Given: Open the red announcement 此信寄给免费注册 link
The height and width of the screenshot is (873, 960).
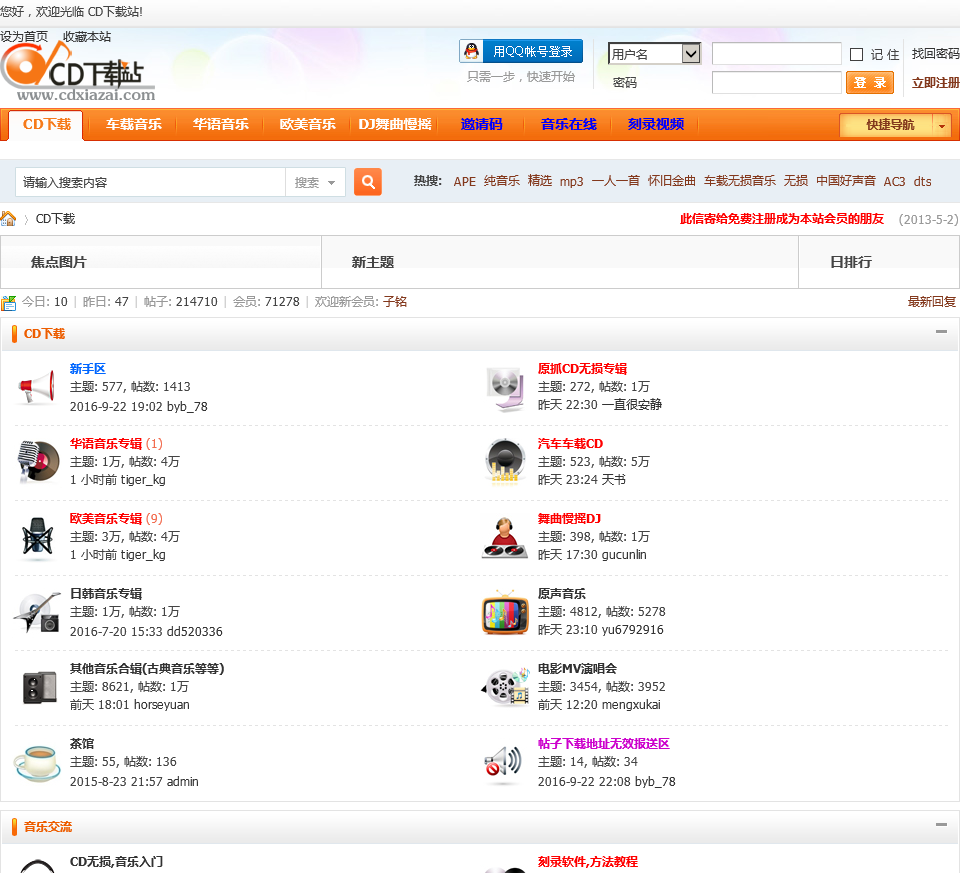Looking at the screenshot, I should pyautogui.click(x=782, y=219).
